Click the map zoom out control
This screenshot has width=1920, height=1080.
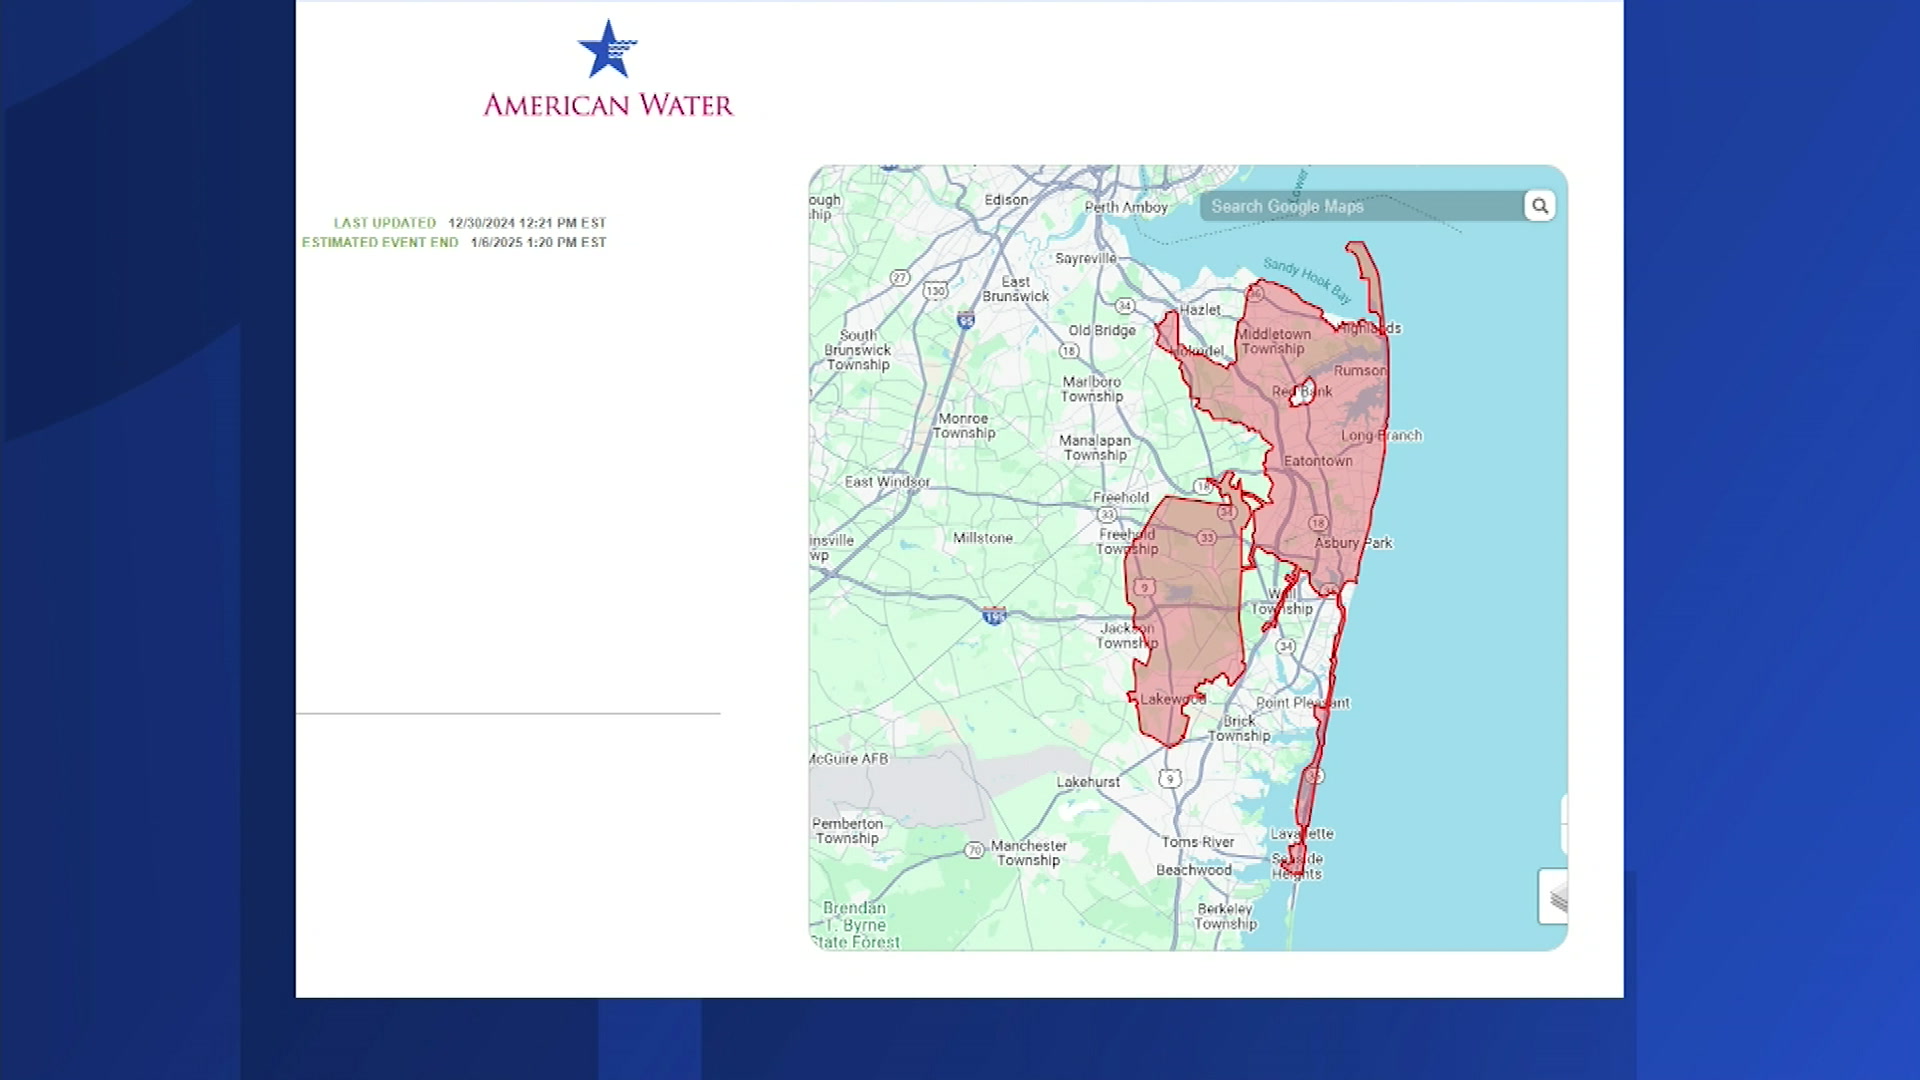[1564, 838]
